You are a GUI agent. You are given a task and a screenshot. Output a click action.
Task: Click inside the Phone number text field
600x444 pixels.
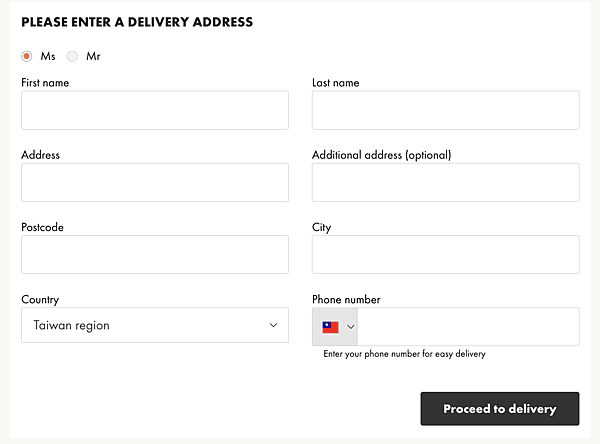pyautogui.click(x=468, y=327)
